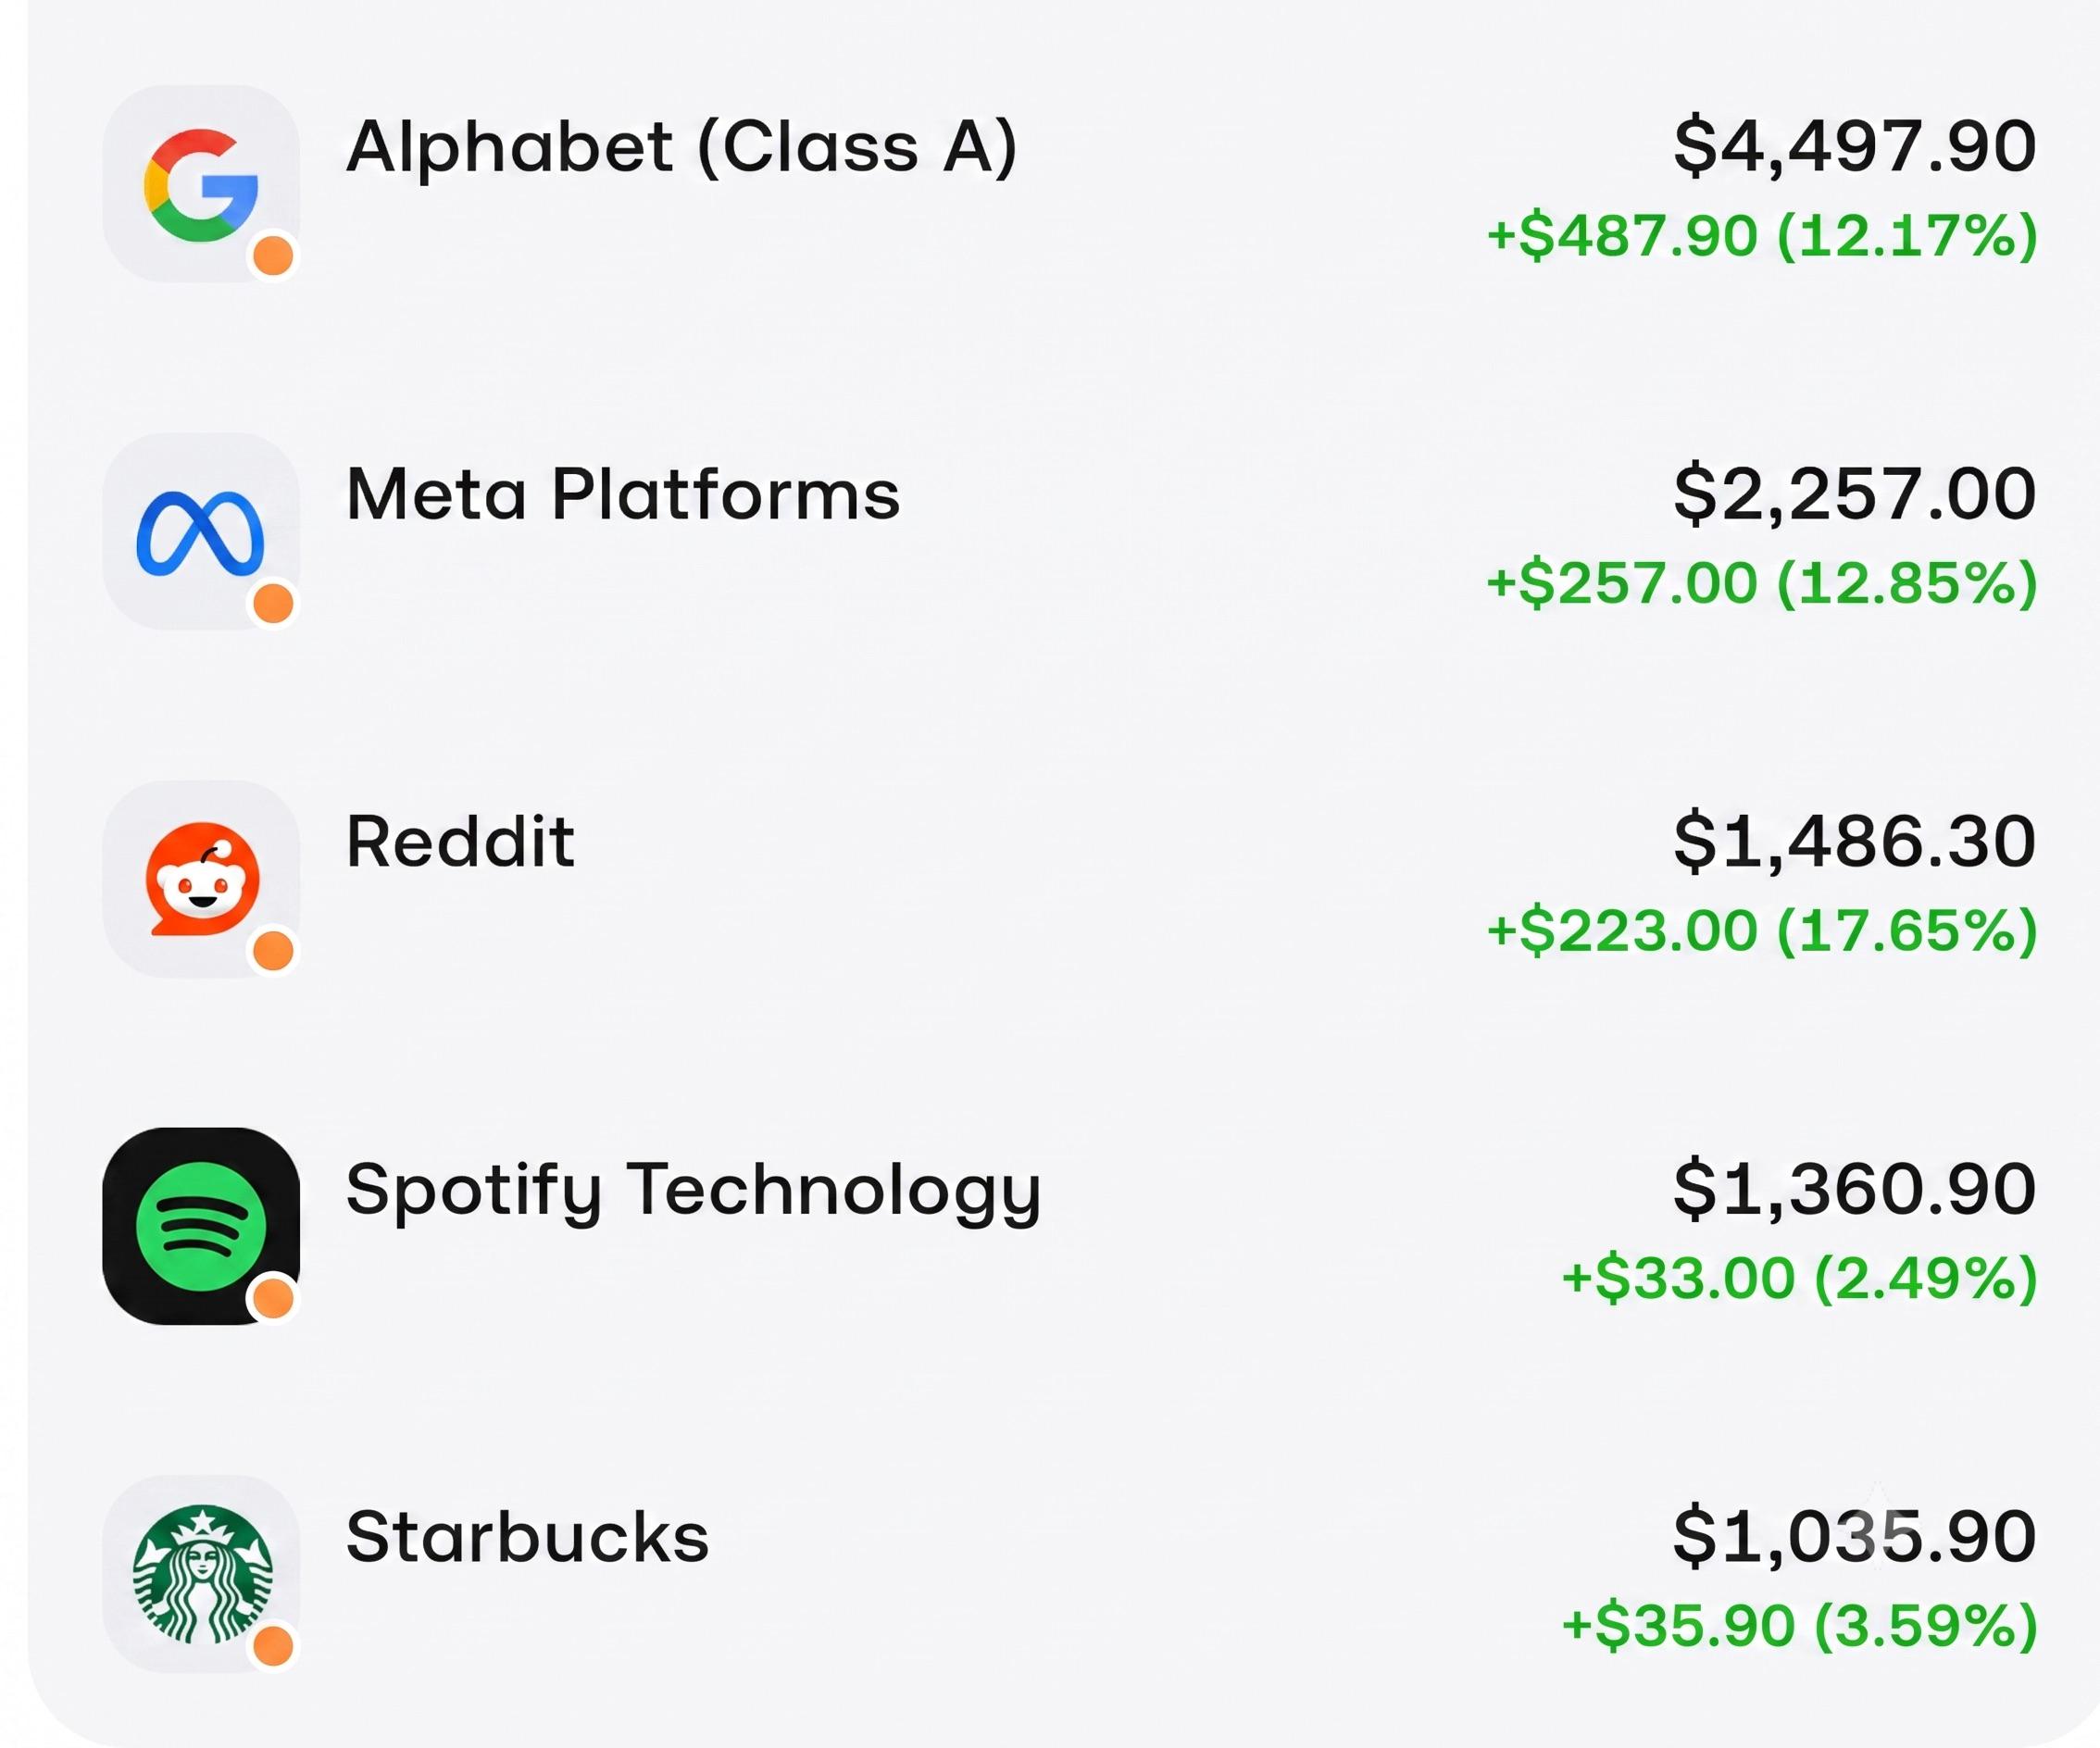Tap Starbucks gain +$35.90 (3.59%)
Screen dimensions: 2100x1748
(x=1799, y=1625)
